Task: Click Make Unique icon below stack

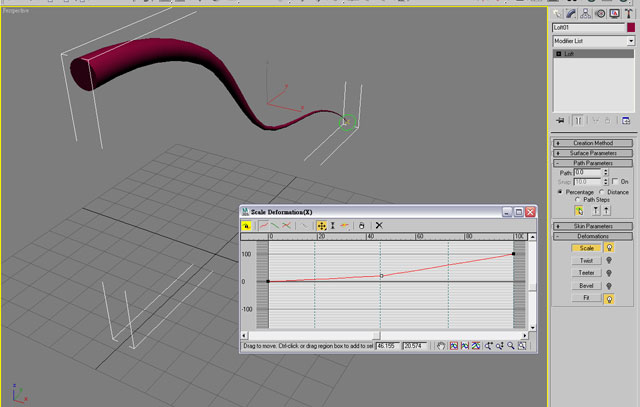Action: [596, 120]
